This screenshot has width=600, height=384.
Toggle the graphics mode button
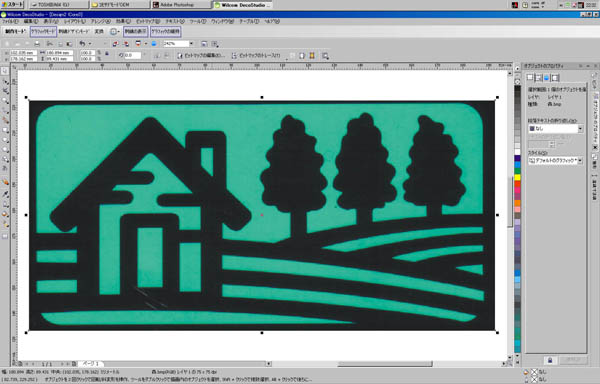43,31
